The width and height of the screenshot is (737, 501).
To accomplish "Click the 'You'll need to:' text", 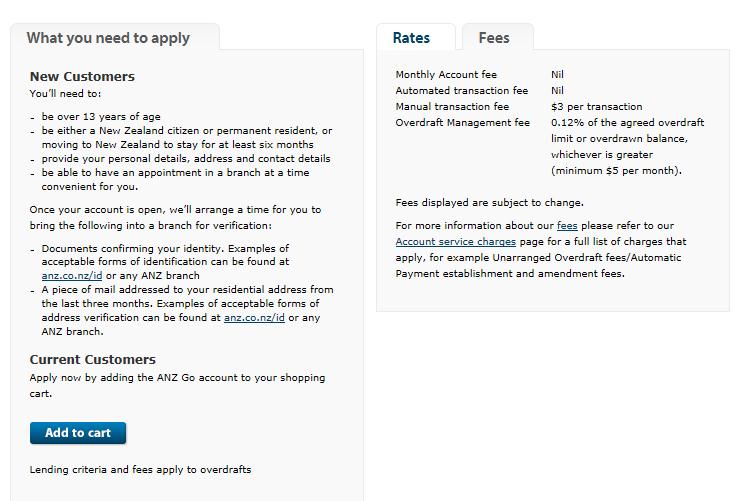I will 65,94.
